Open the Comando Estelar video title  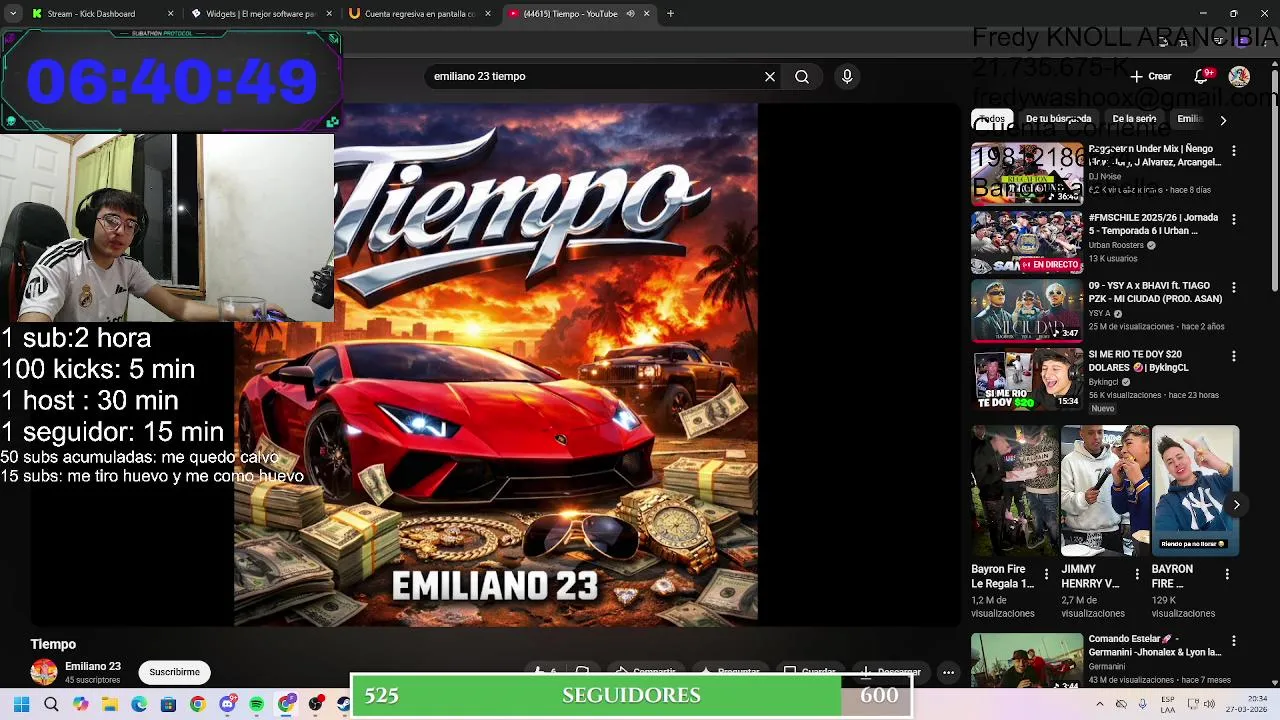coord(1154,645)
